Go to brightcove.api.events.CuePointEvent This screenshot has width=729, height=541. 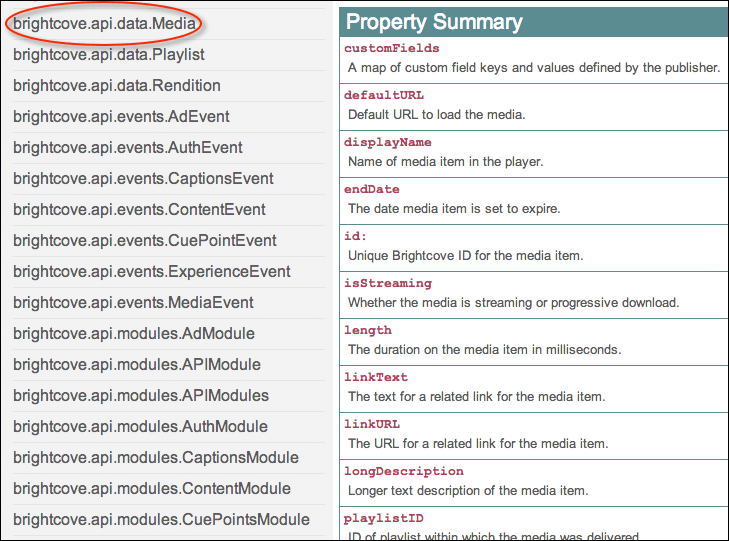coord(145,241)
